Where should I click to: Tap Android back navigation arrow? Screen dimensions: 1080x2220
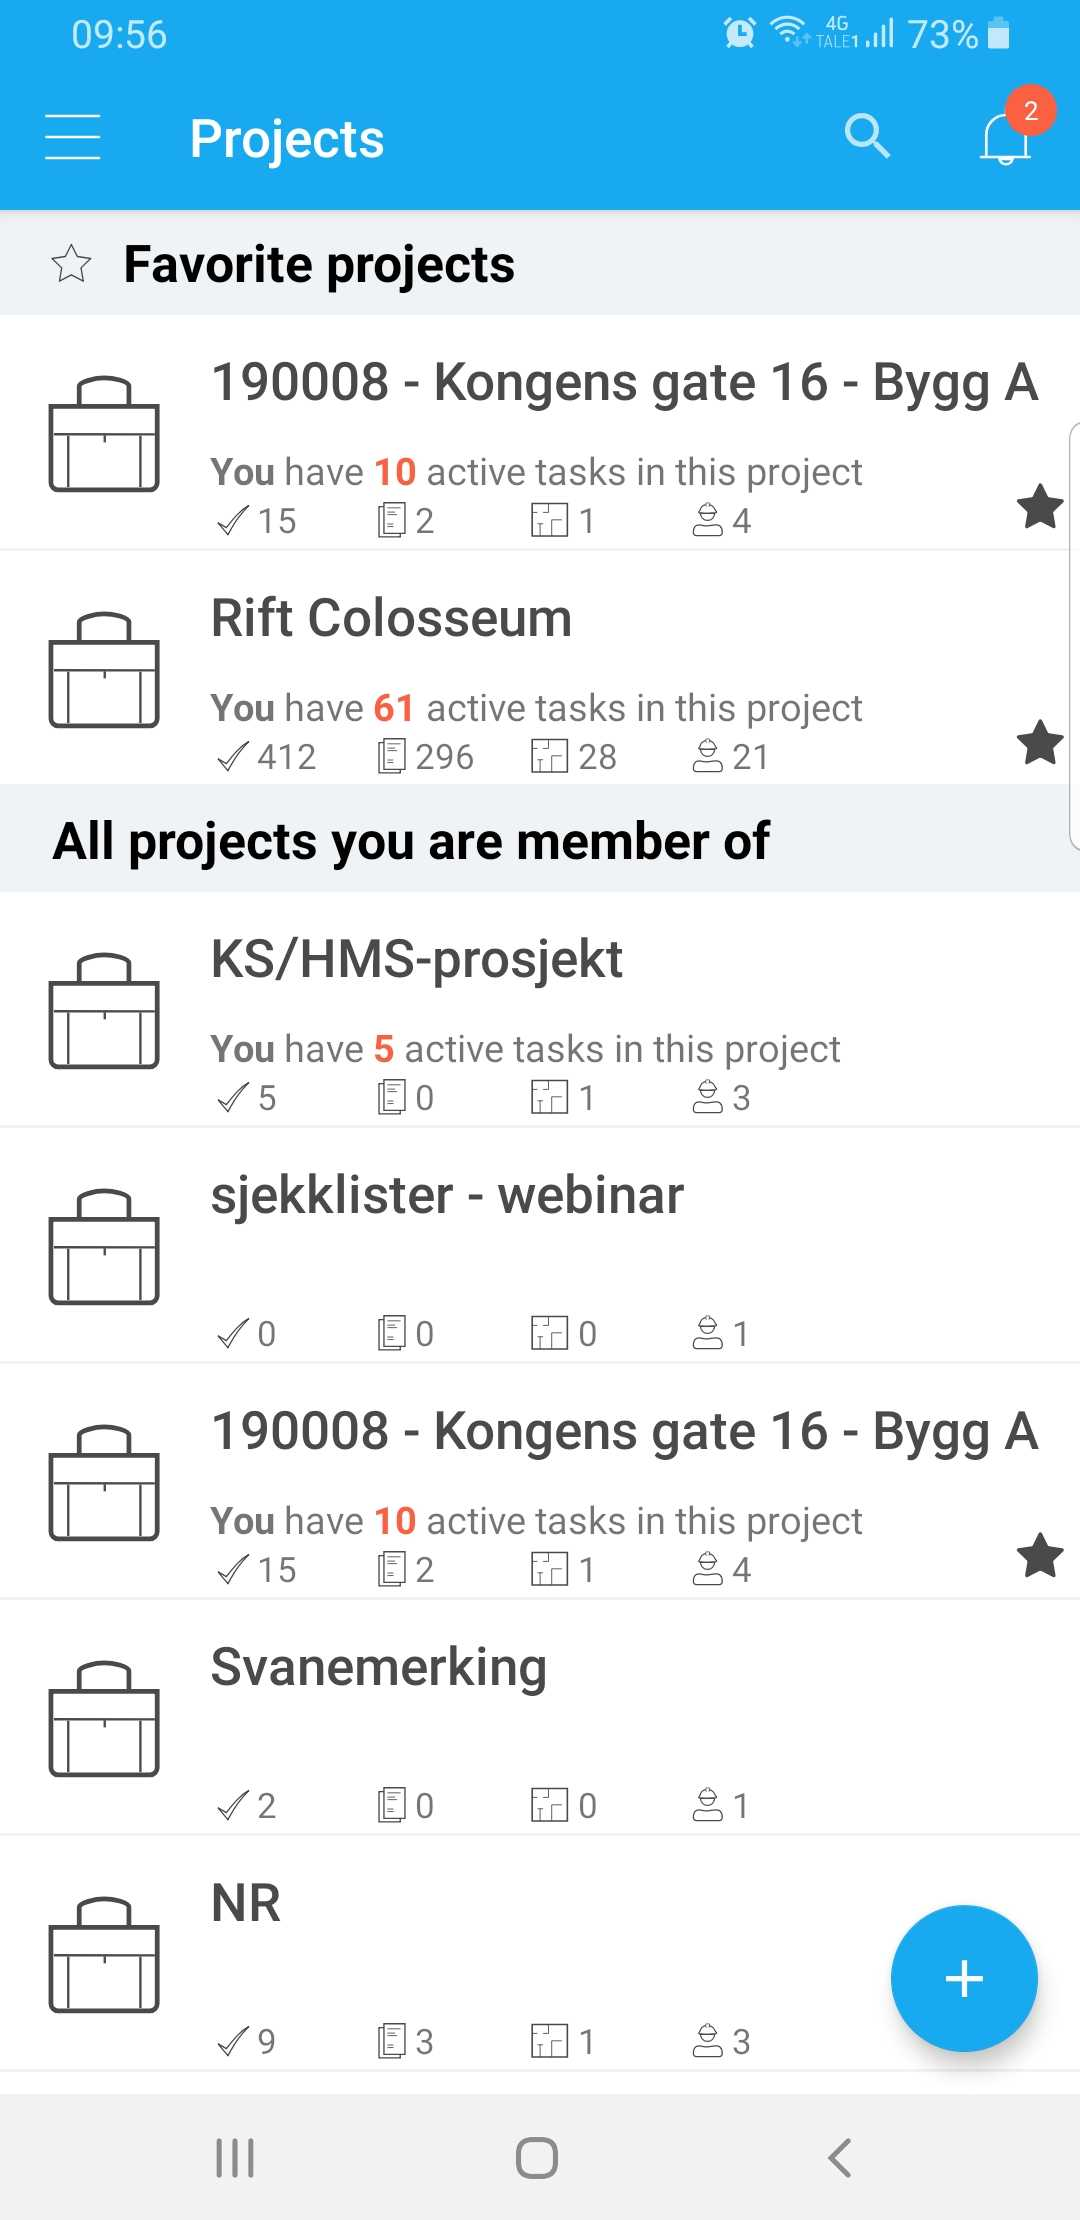tap(840, 2158)
